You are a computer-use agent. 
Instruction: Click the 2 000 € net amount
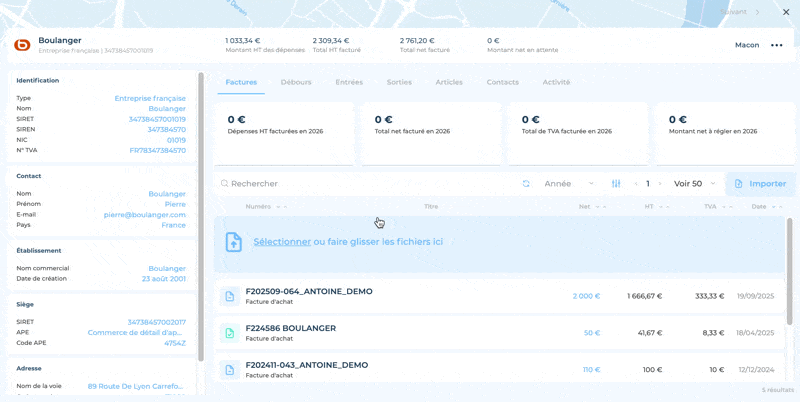(x=586, y=296)
